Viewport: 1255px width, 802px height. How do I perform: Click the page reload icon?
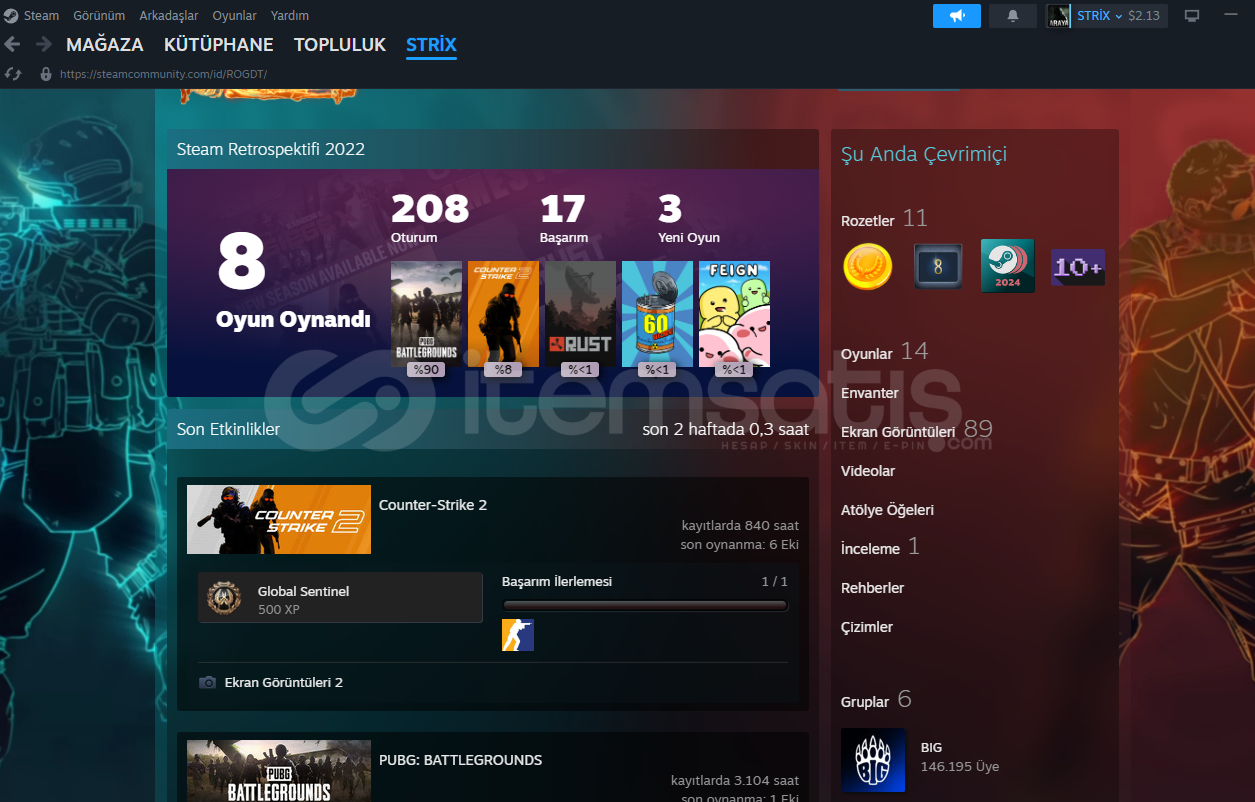pyautogui.click(x=13, y=74)
